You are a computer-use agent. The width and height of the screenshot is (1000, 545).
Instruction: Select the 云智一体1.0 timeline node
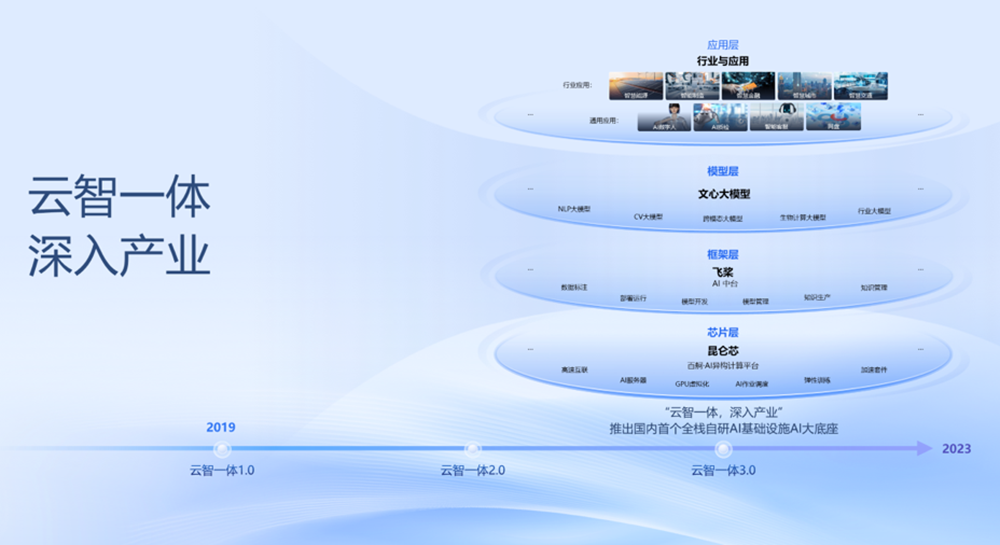point(222,449)
